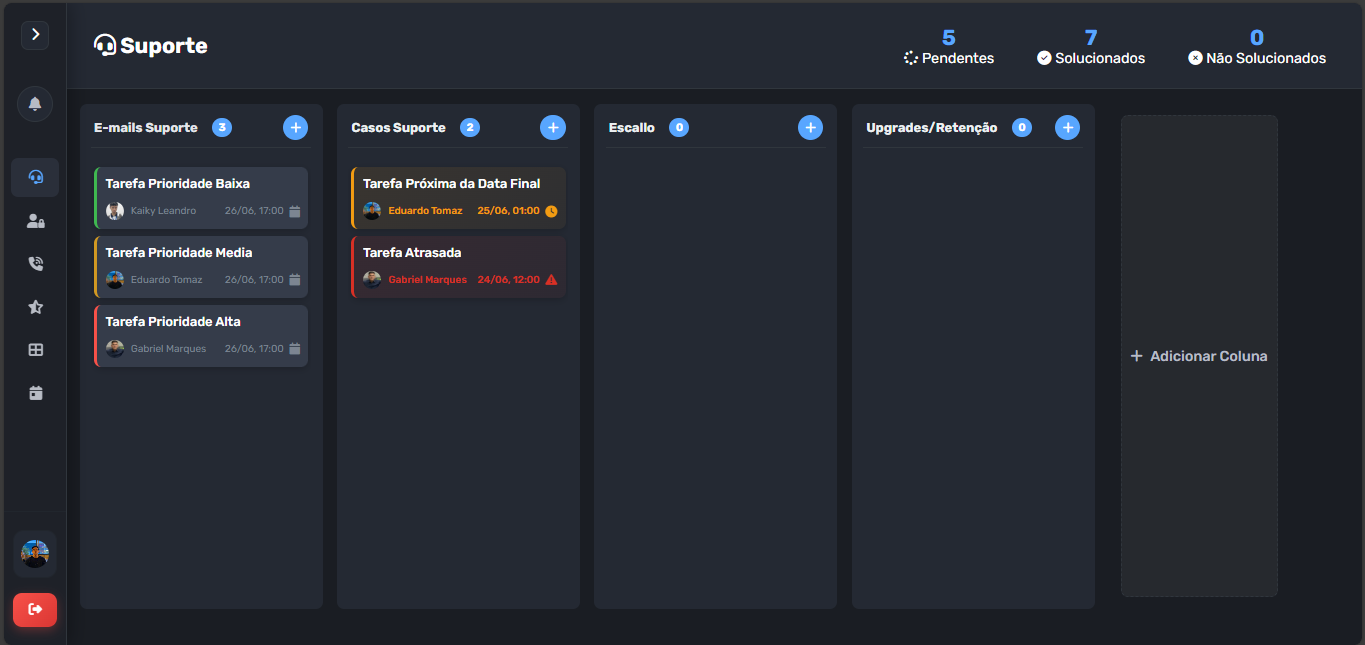This screenshot has width=1365, height=645.
Task: Add a task to Casos Suporte column
Action: (553, 127)
